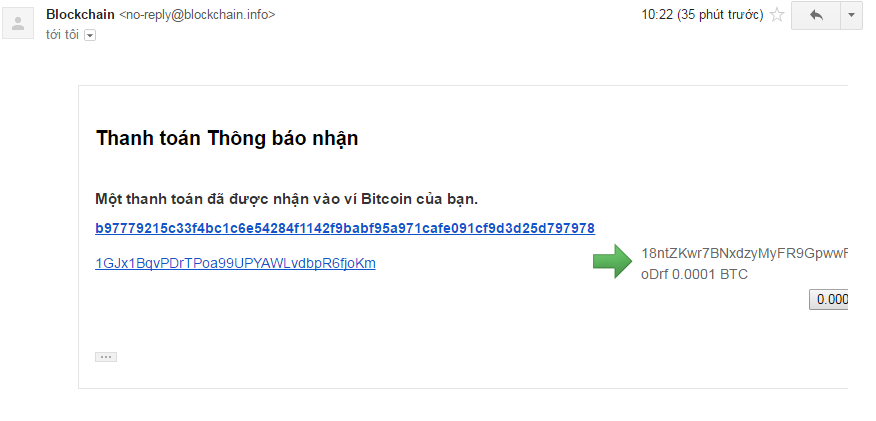The width and height of the screenshot is (876, 421).
Task: Click the 0.000 amount button
Action: (829, 300)
